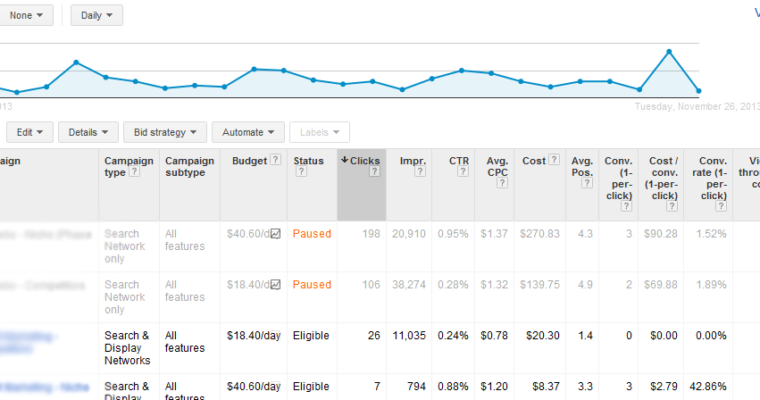Click budget chart icon in $40.60 paused row
760x400 pixels.
tap(275, 234)
